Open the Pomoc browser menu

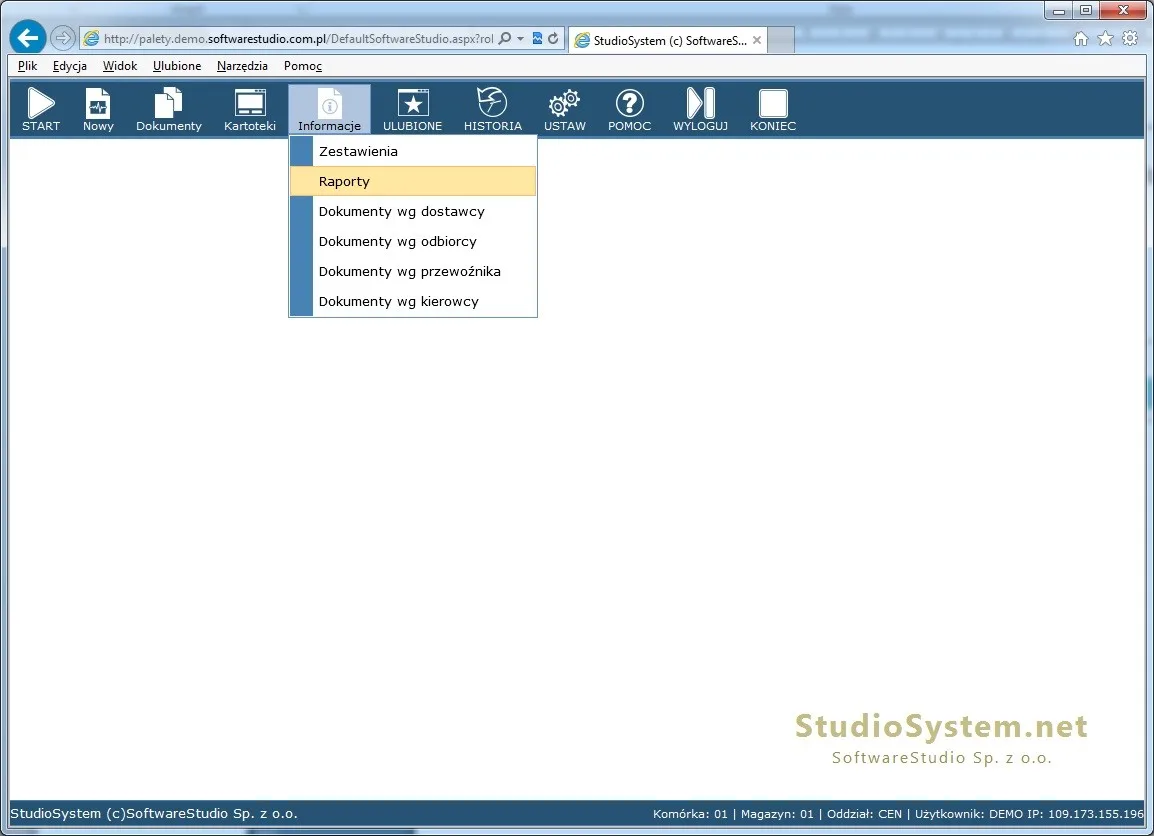[302, 65]
